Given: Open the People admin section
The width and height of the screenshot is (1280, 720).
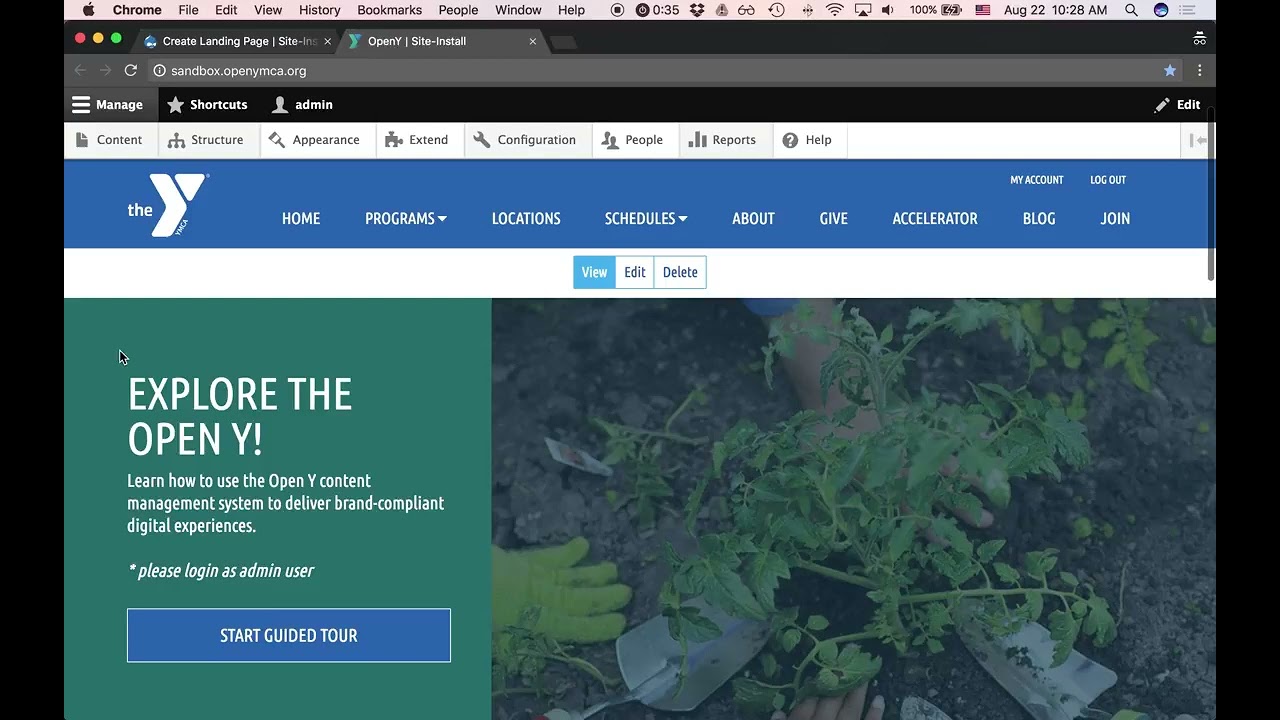Looking at the screenshot, I should (x=633, y=140).
